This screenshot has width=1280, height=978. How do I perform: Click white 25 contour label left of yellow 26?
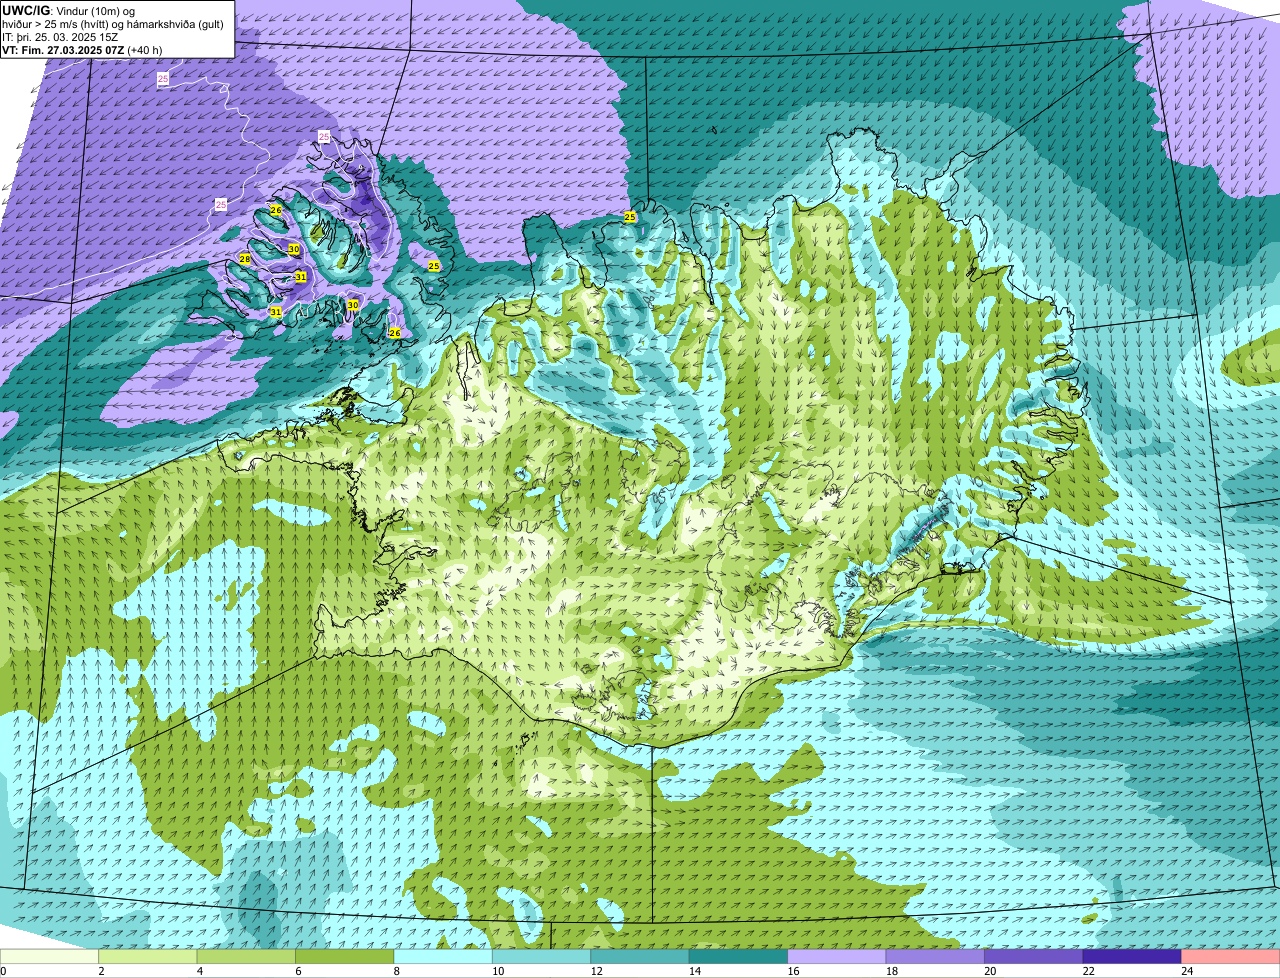click(x=220, y=205)
